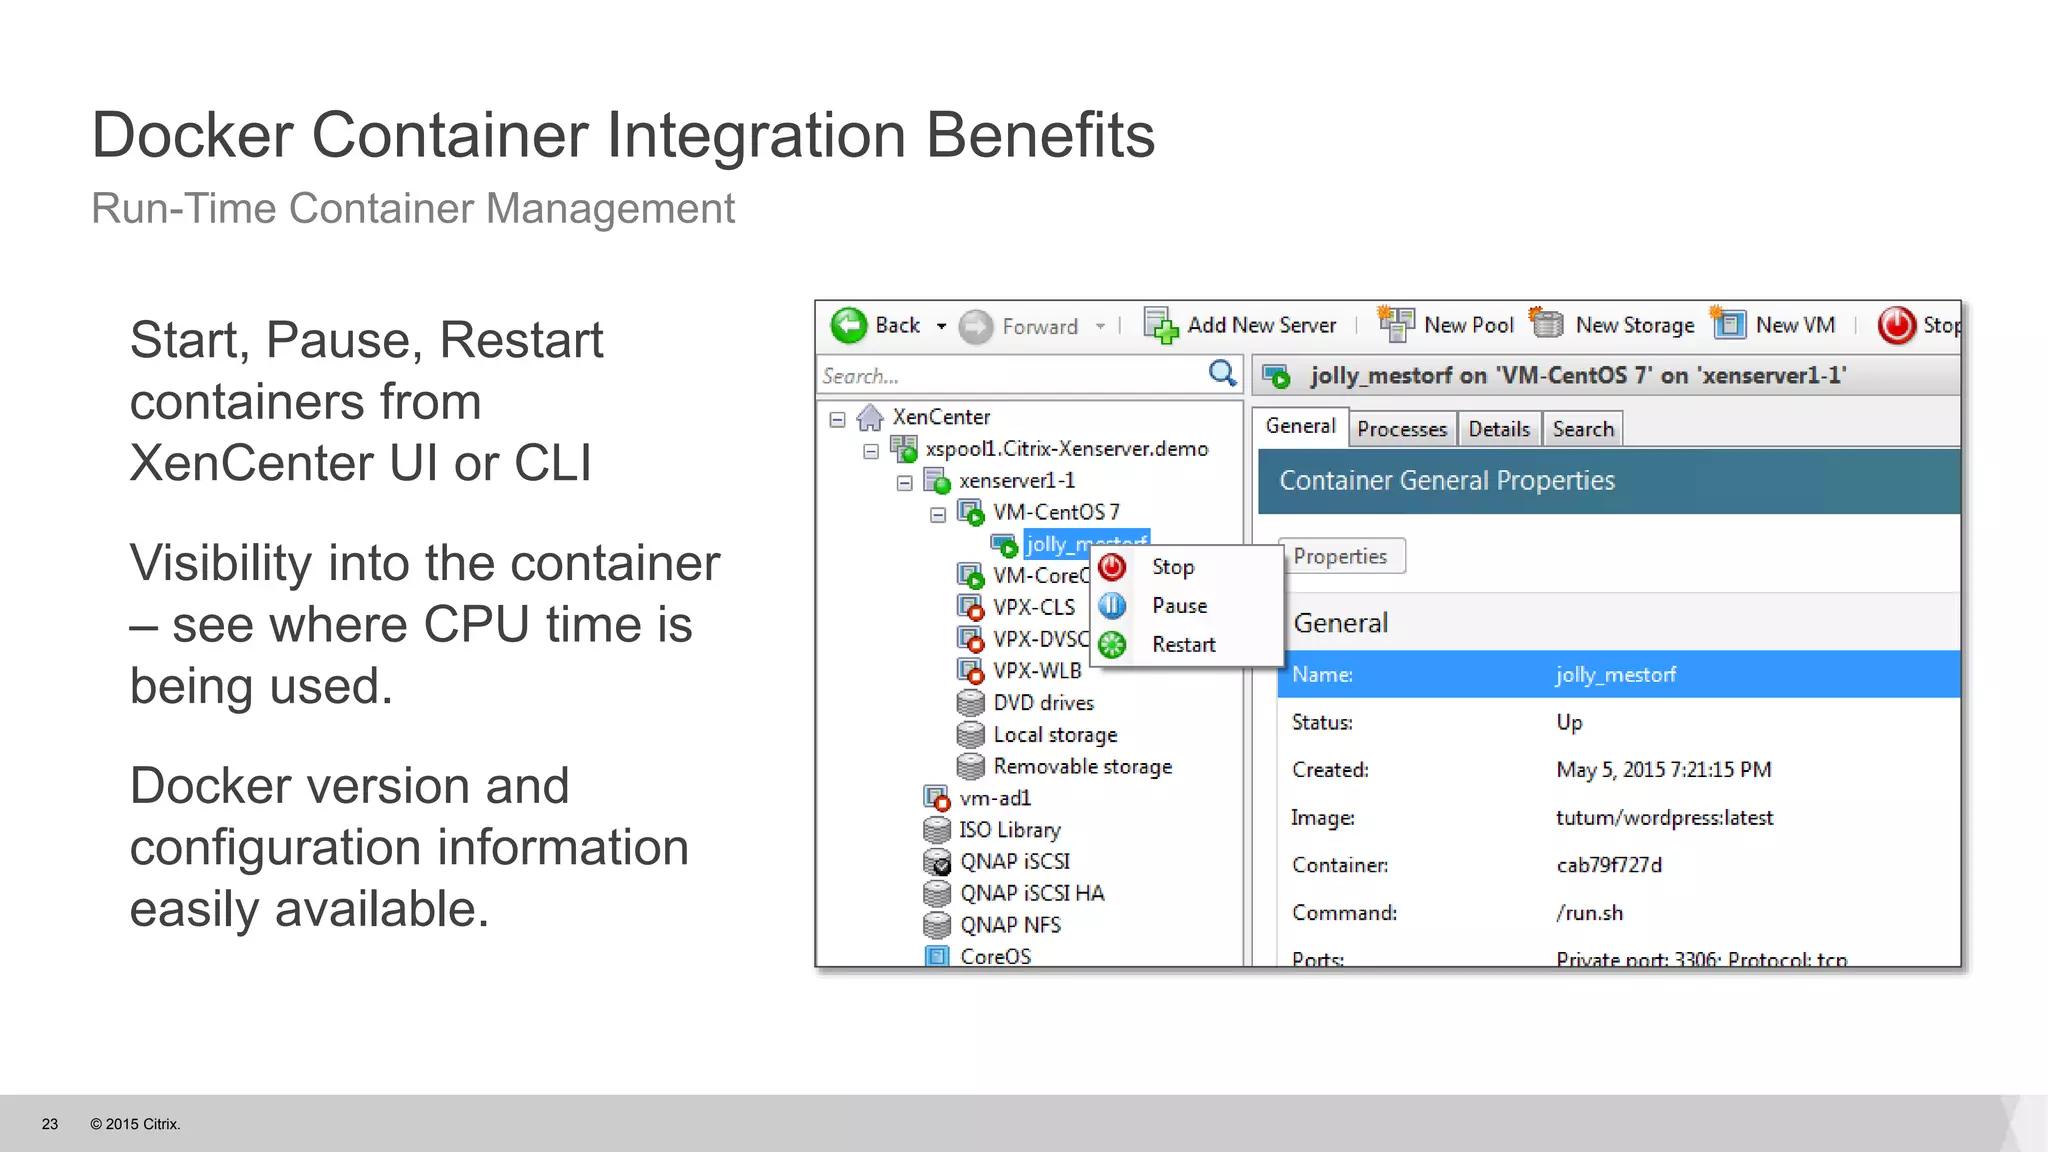Open the Forward history dropdown arrow

pos(1100,326)
